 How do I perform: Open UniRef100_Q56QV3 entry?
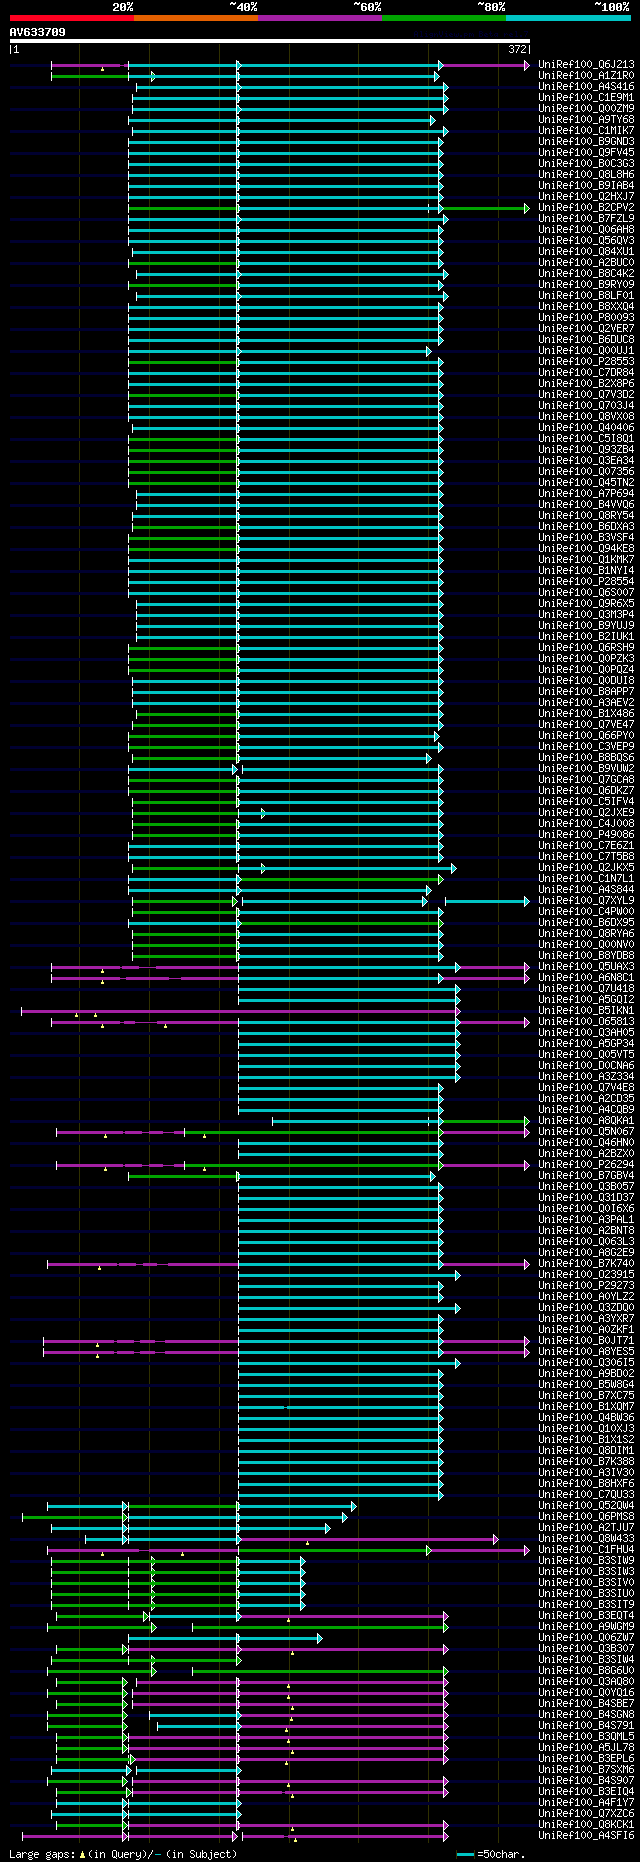(x=586, y=241)
